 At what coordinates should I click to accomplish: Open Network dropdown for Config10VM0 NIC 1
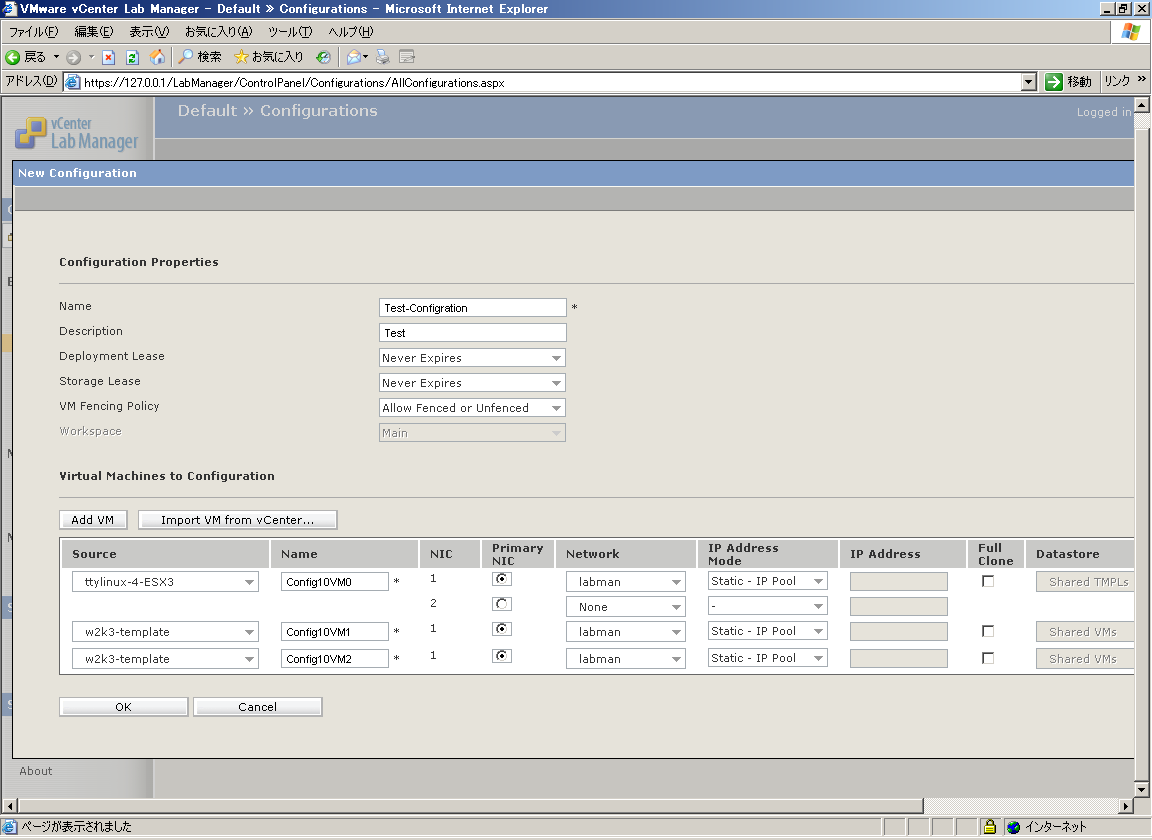pyautogui.click(x=626, y=582)
